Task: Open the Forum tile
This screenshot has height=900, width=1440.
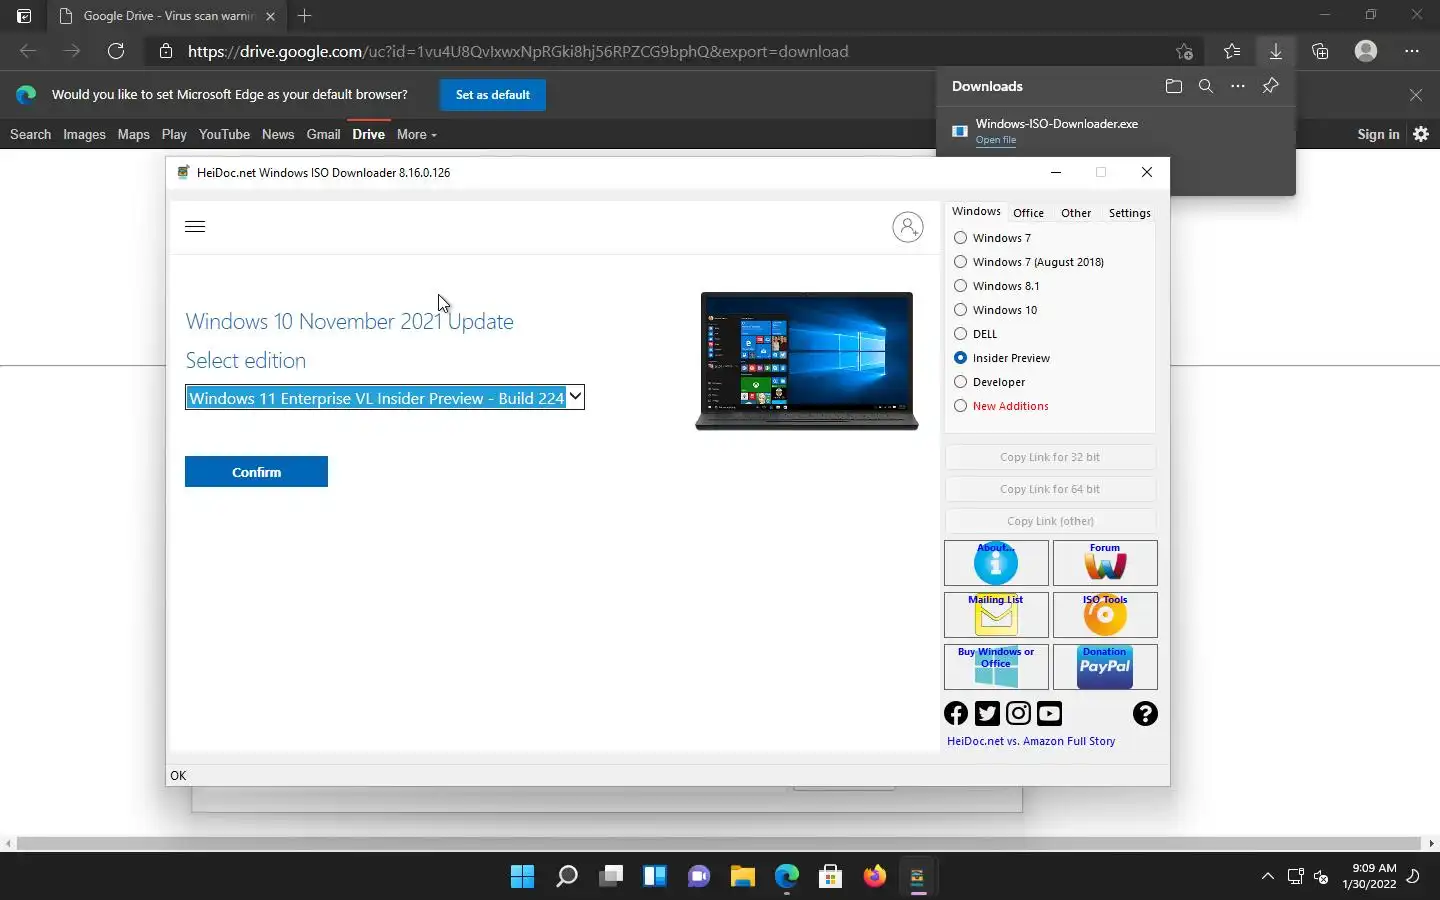Action: click(x=1105, y=563)
